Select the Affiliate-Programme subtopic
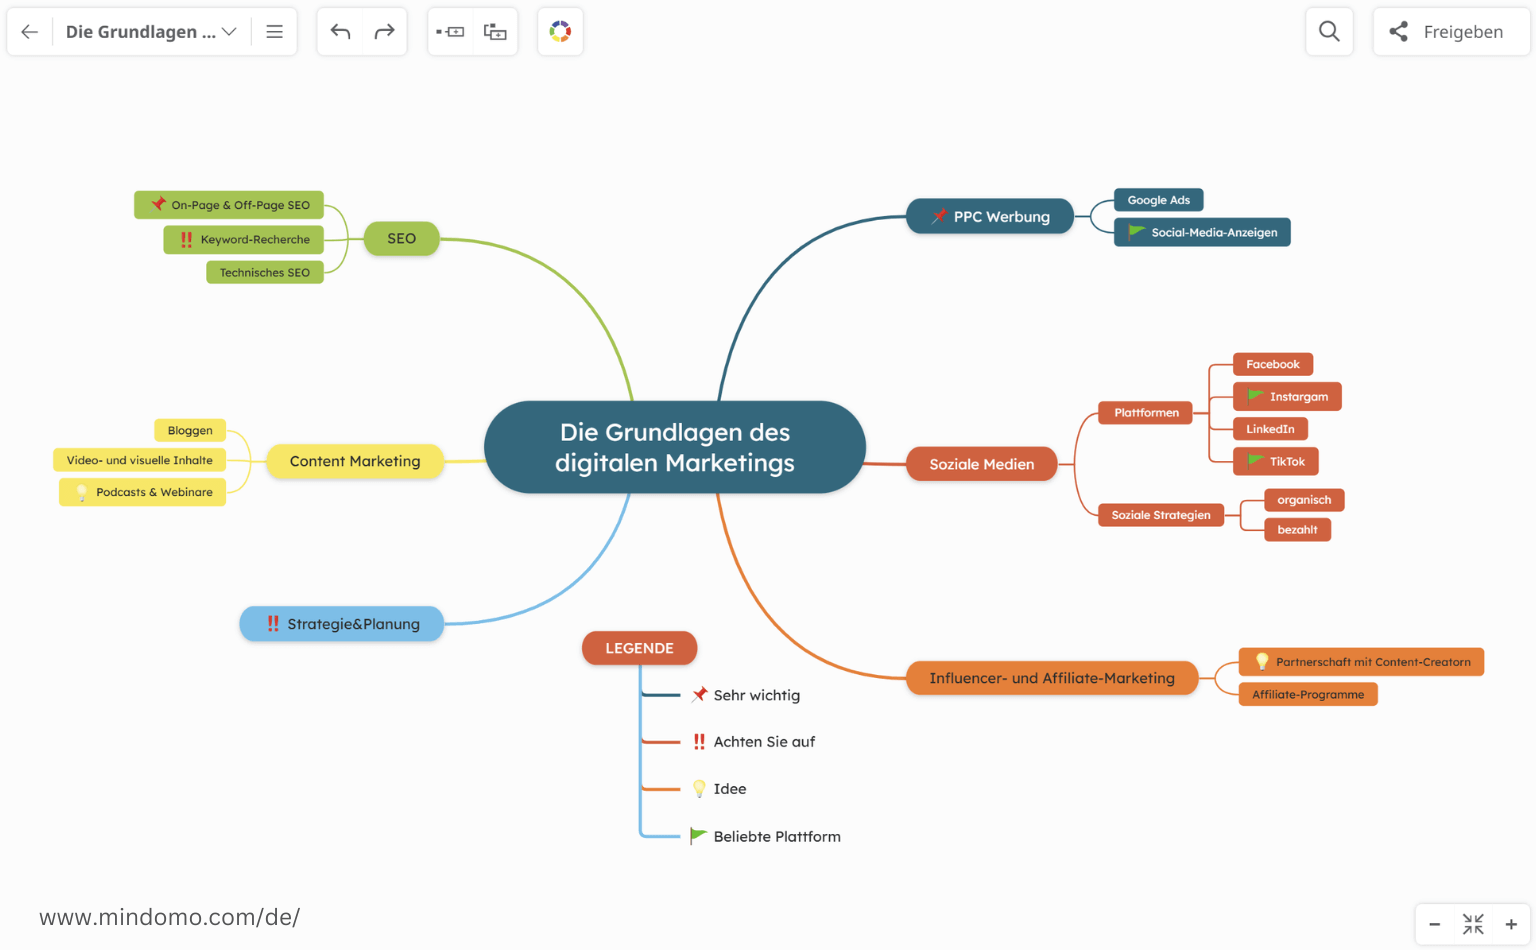This screenshot has width=1536, height=950. pos(1308,694)
